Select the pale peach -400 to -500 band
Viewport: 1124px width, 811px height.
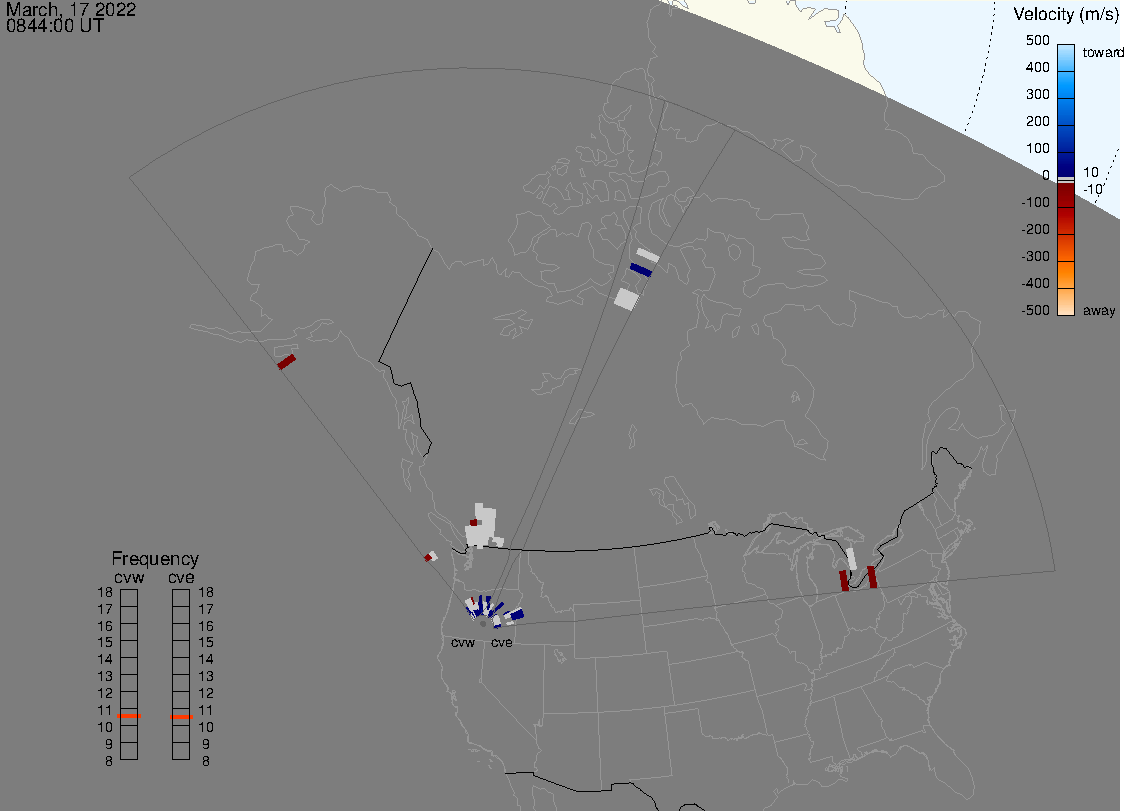[x=1066, y=301]
